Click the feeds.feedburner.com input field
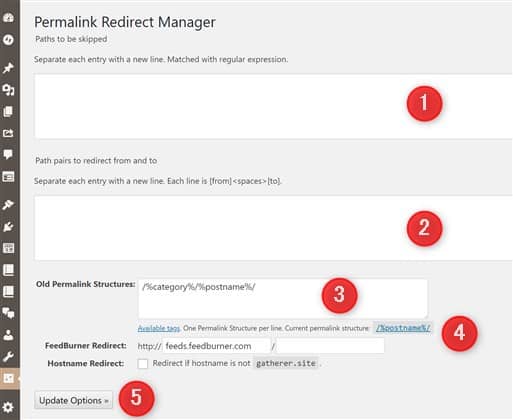513x420 pixels. (216, 346)
